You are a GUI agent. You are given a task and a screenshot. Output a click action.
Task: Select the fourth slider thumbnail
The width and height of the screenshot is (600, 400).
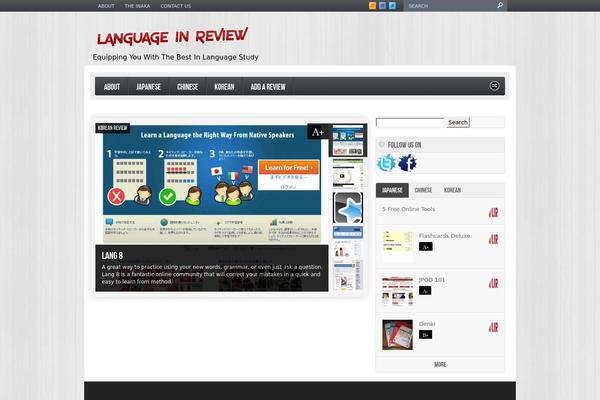pos(348,241)
